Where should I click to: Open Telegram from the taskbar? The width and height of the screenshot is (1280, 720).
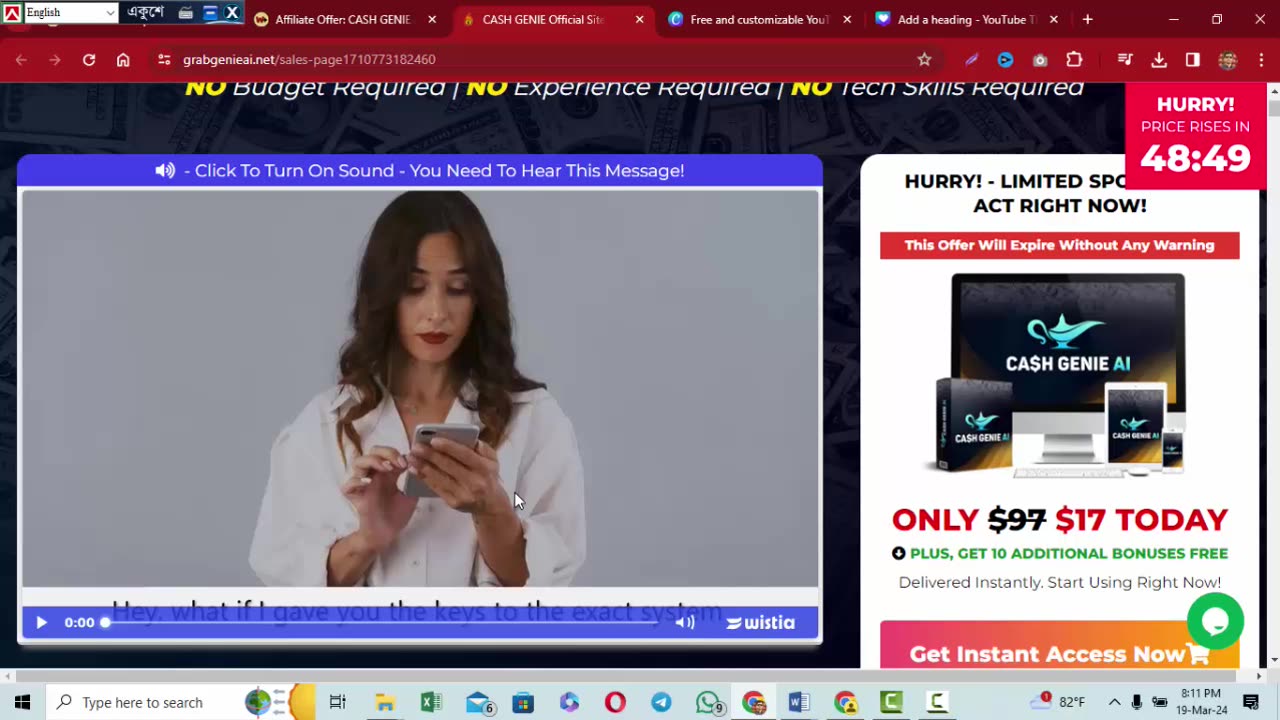point(661,702)
